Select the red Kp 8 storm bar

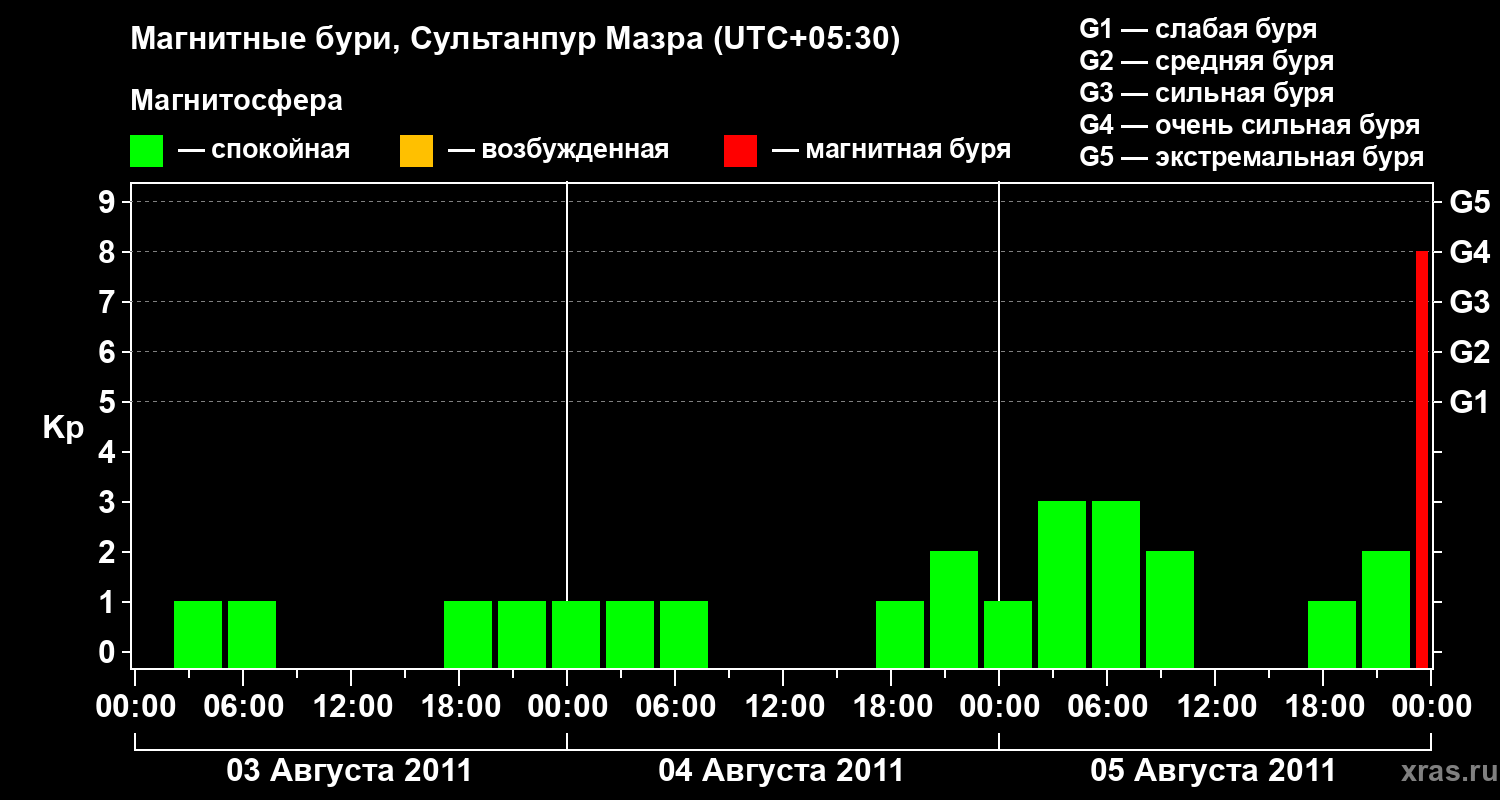[x=1422, y=460]
